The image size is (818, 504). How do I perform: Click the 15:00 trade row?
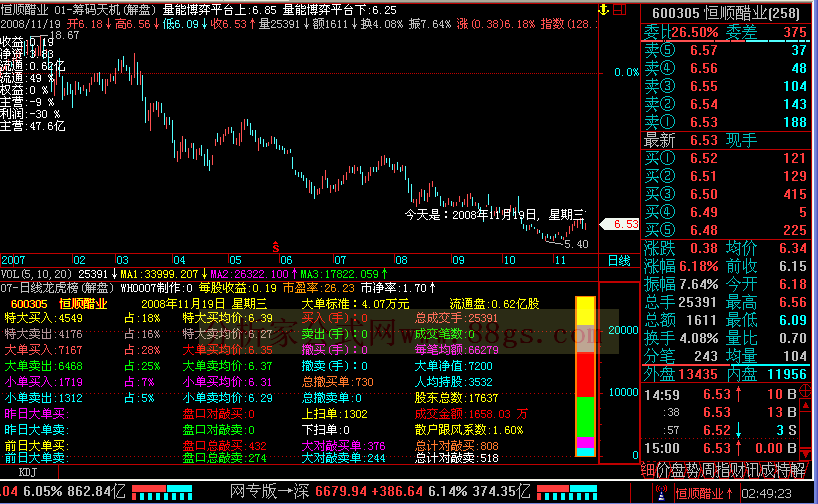pyautogui.click(x=720, y=449)
